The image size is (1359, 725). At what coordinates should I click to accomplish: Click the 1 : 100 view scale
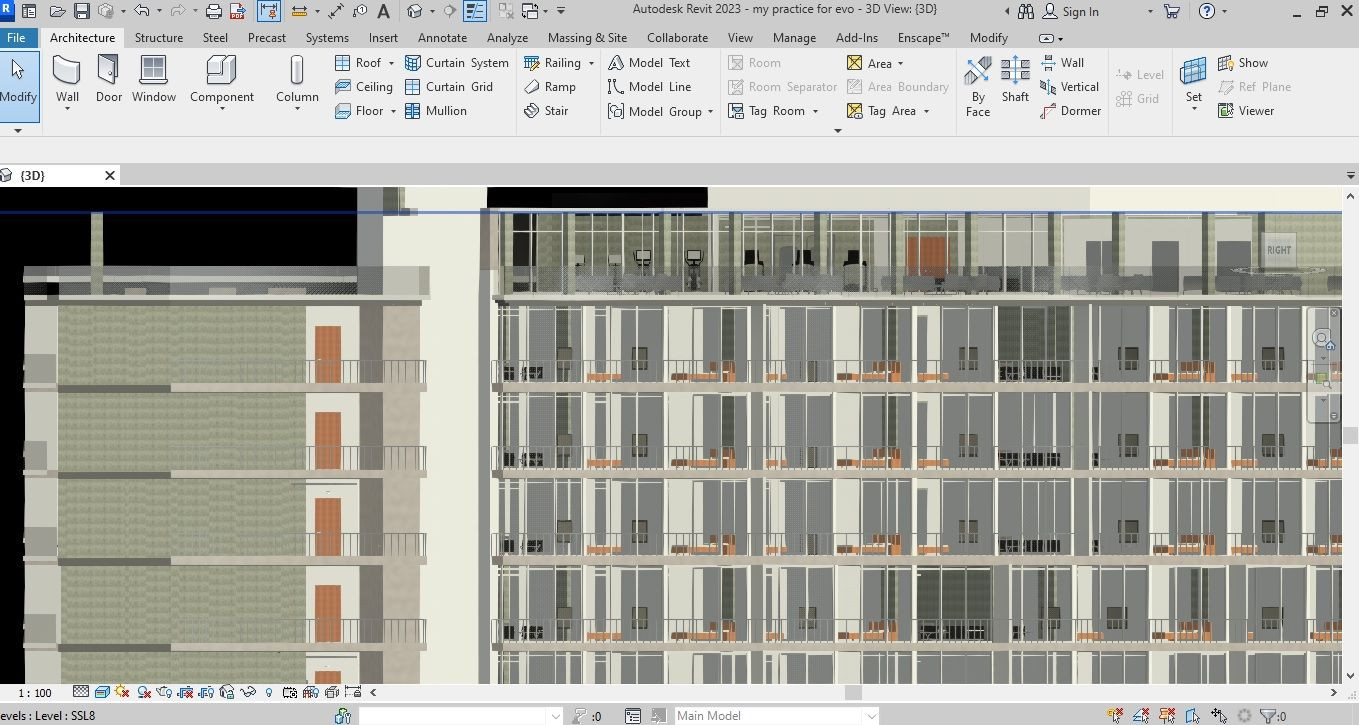coord(35,693)
